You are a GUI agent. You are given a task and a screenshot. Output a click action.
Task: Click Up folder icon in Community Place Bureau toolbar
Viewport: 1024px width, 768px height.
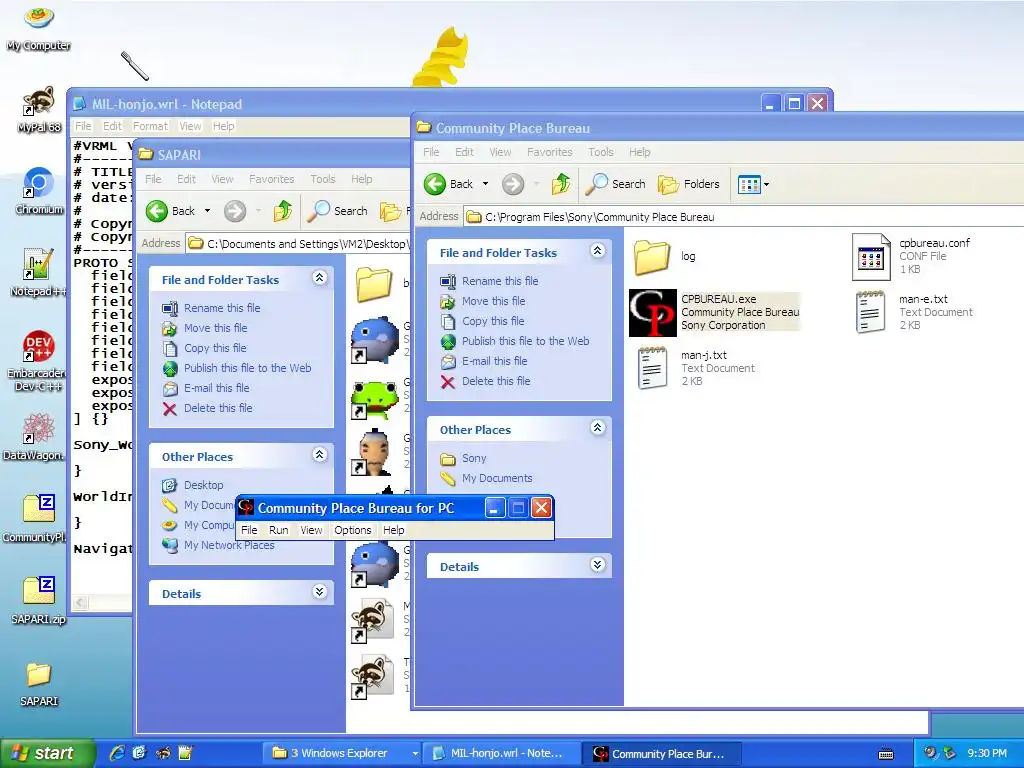click(x=560, y=184)
